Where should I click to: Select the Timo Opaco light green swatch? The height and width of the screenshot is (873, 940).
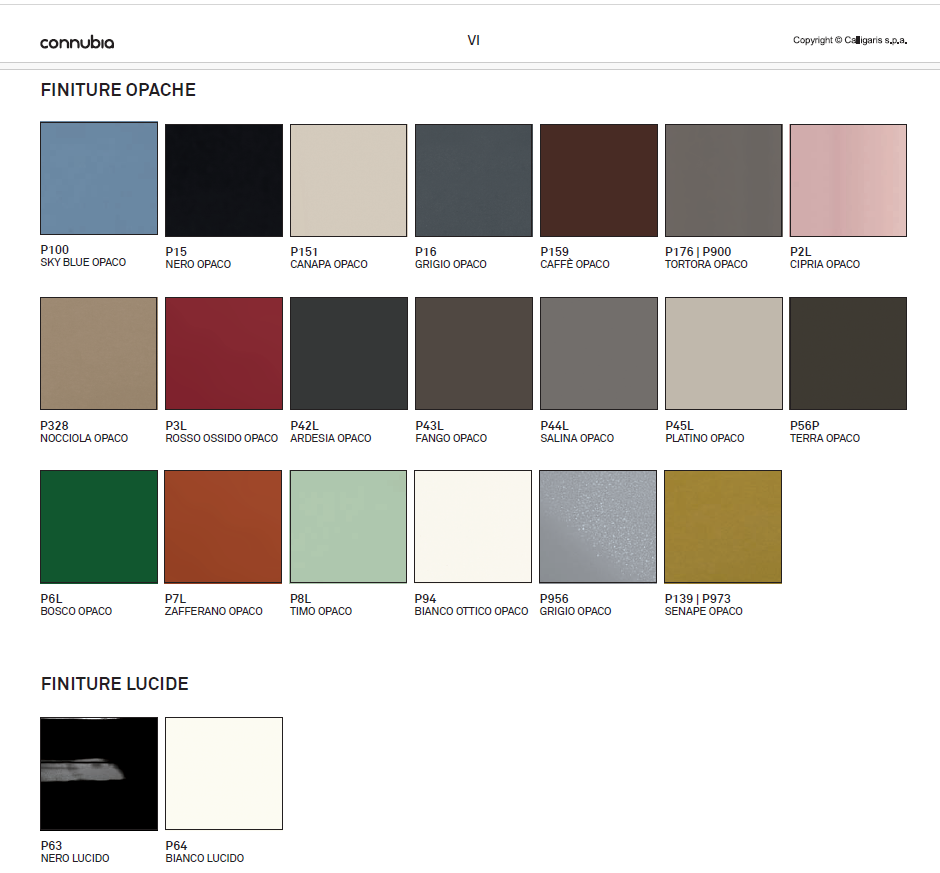tap(348, 526)
